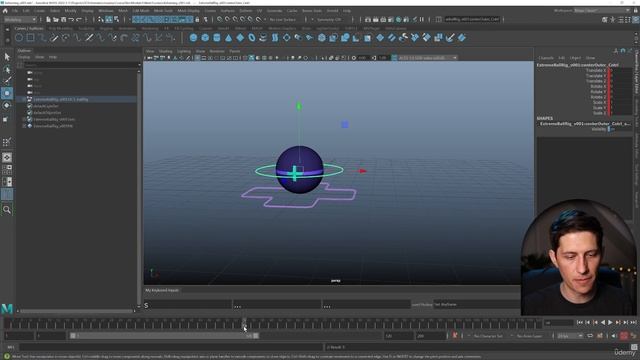Toggle snap to points

(x=236, y=19)
